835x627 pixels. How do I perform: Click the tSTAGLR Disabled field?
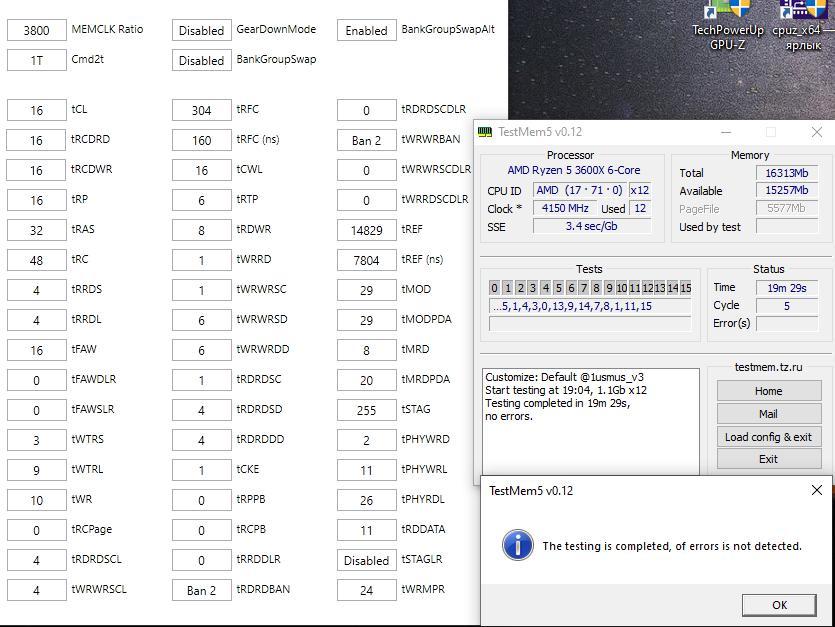pyautogui.click(x=367, y=560)
